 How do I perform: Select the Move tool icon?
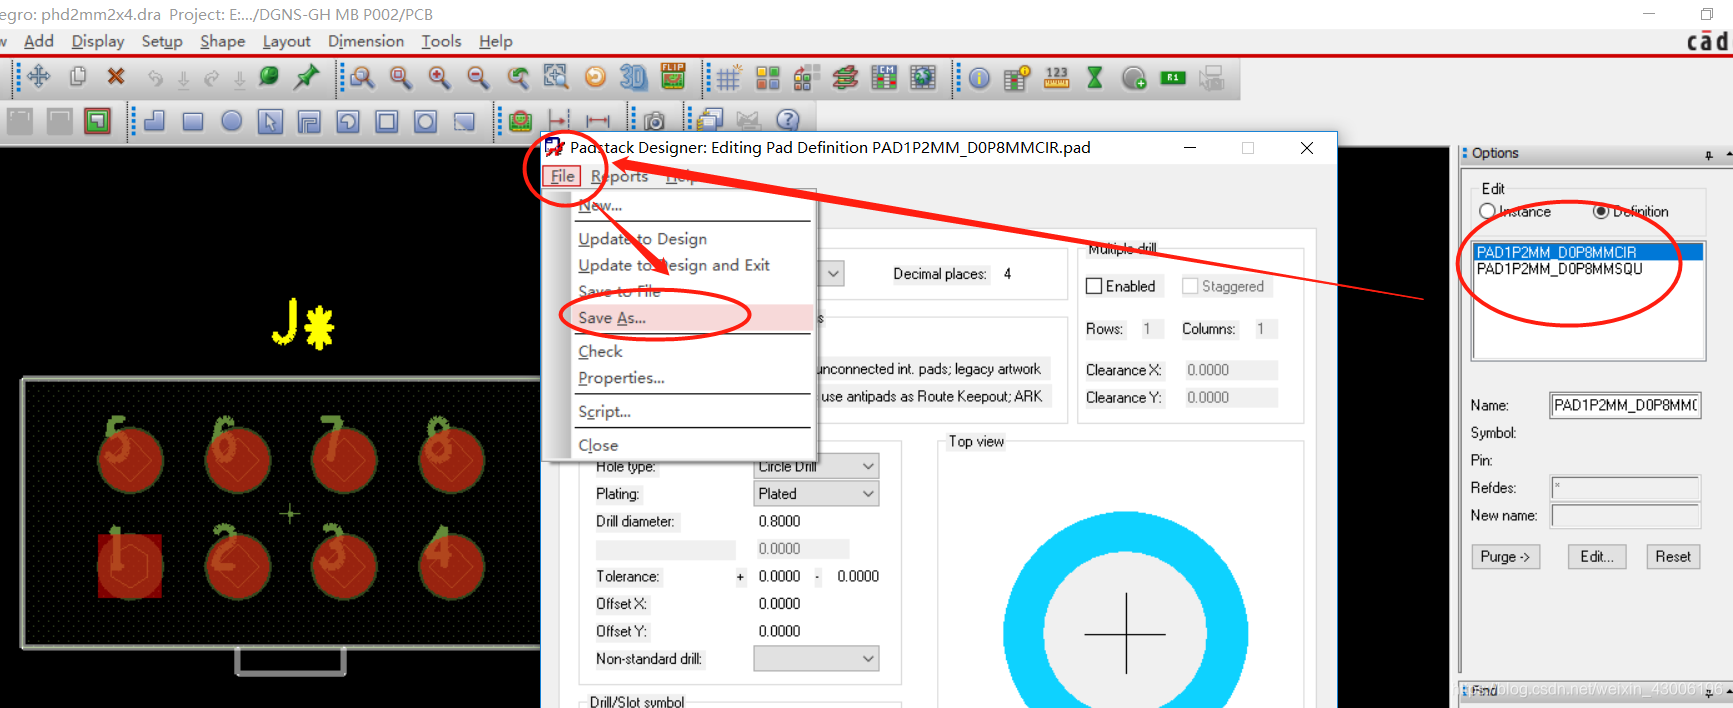[39, 77]
